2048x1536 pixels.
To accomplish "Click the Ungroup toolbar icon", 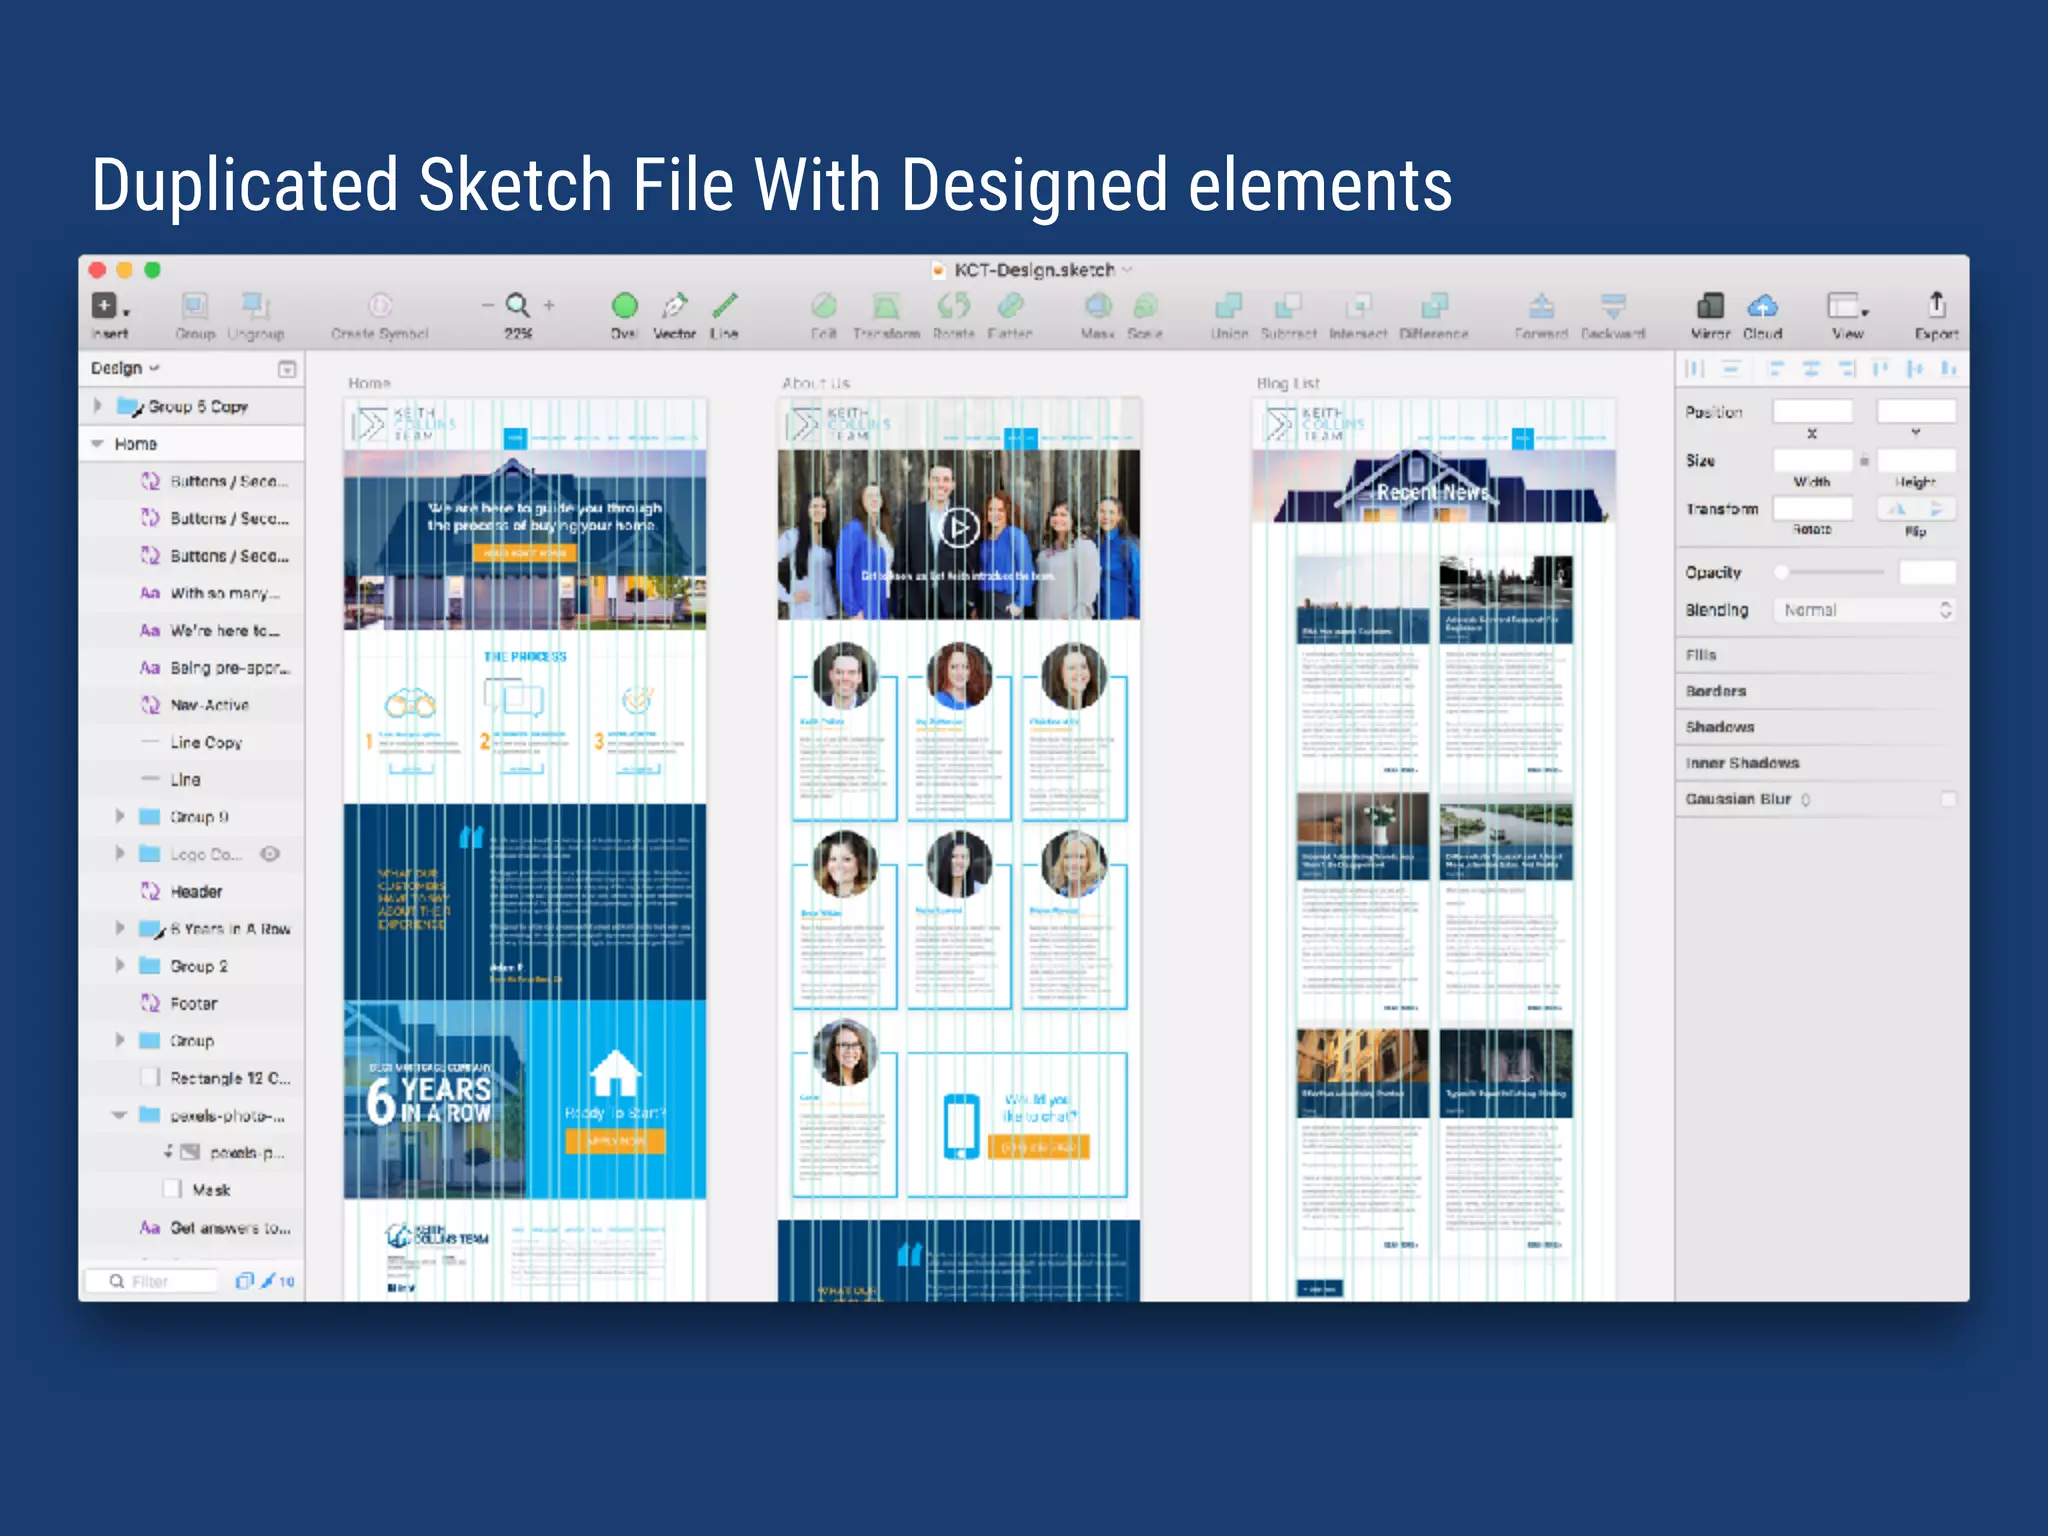I will pos(256,306).
